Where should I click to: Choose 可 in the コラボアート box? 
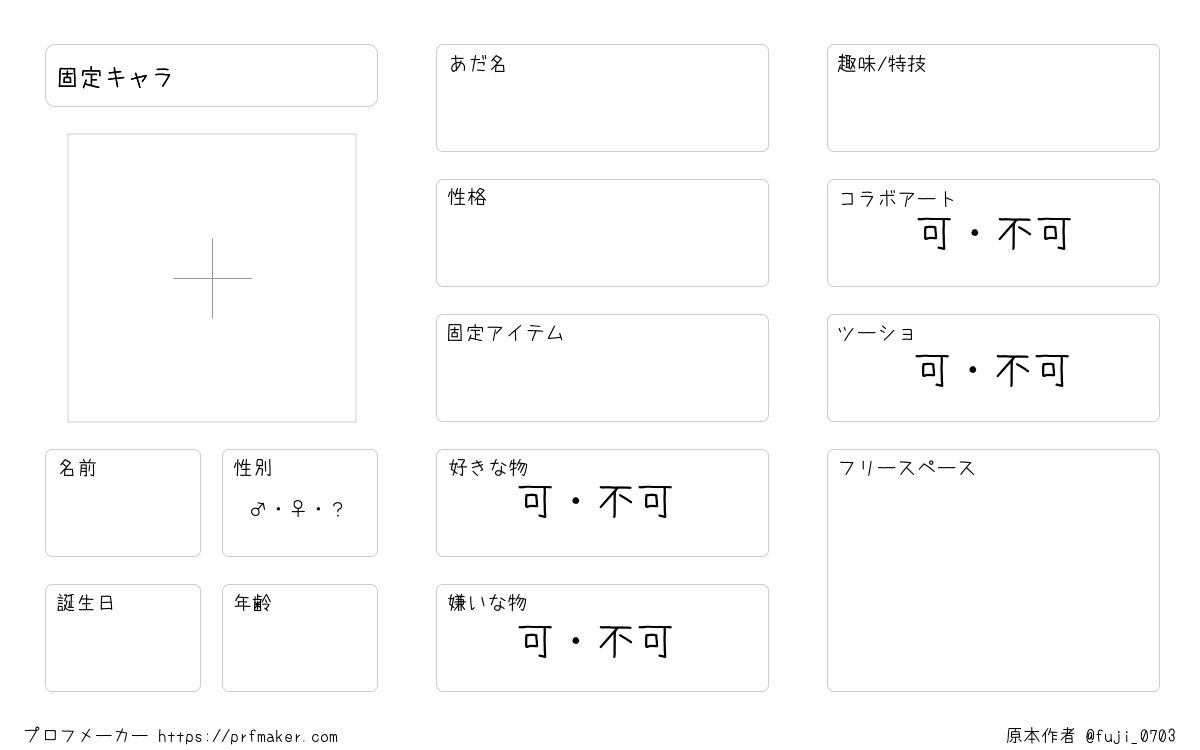click(x=936, y=234)
